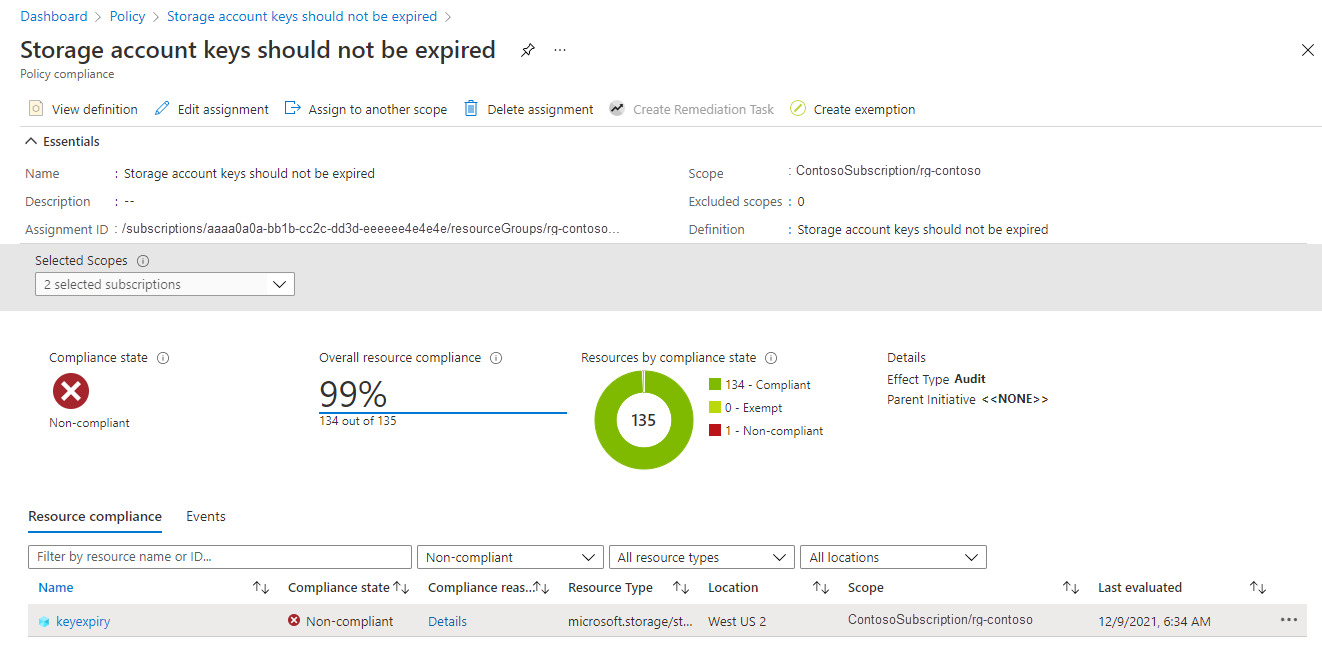Click the yellow-green Exempt legend swatch

(x=714, y=407)
